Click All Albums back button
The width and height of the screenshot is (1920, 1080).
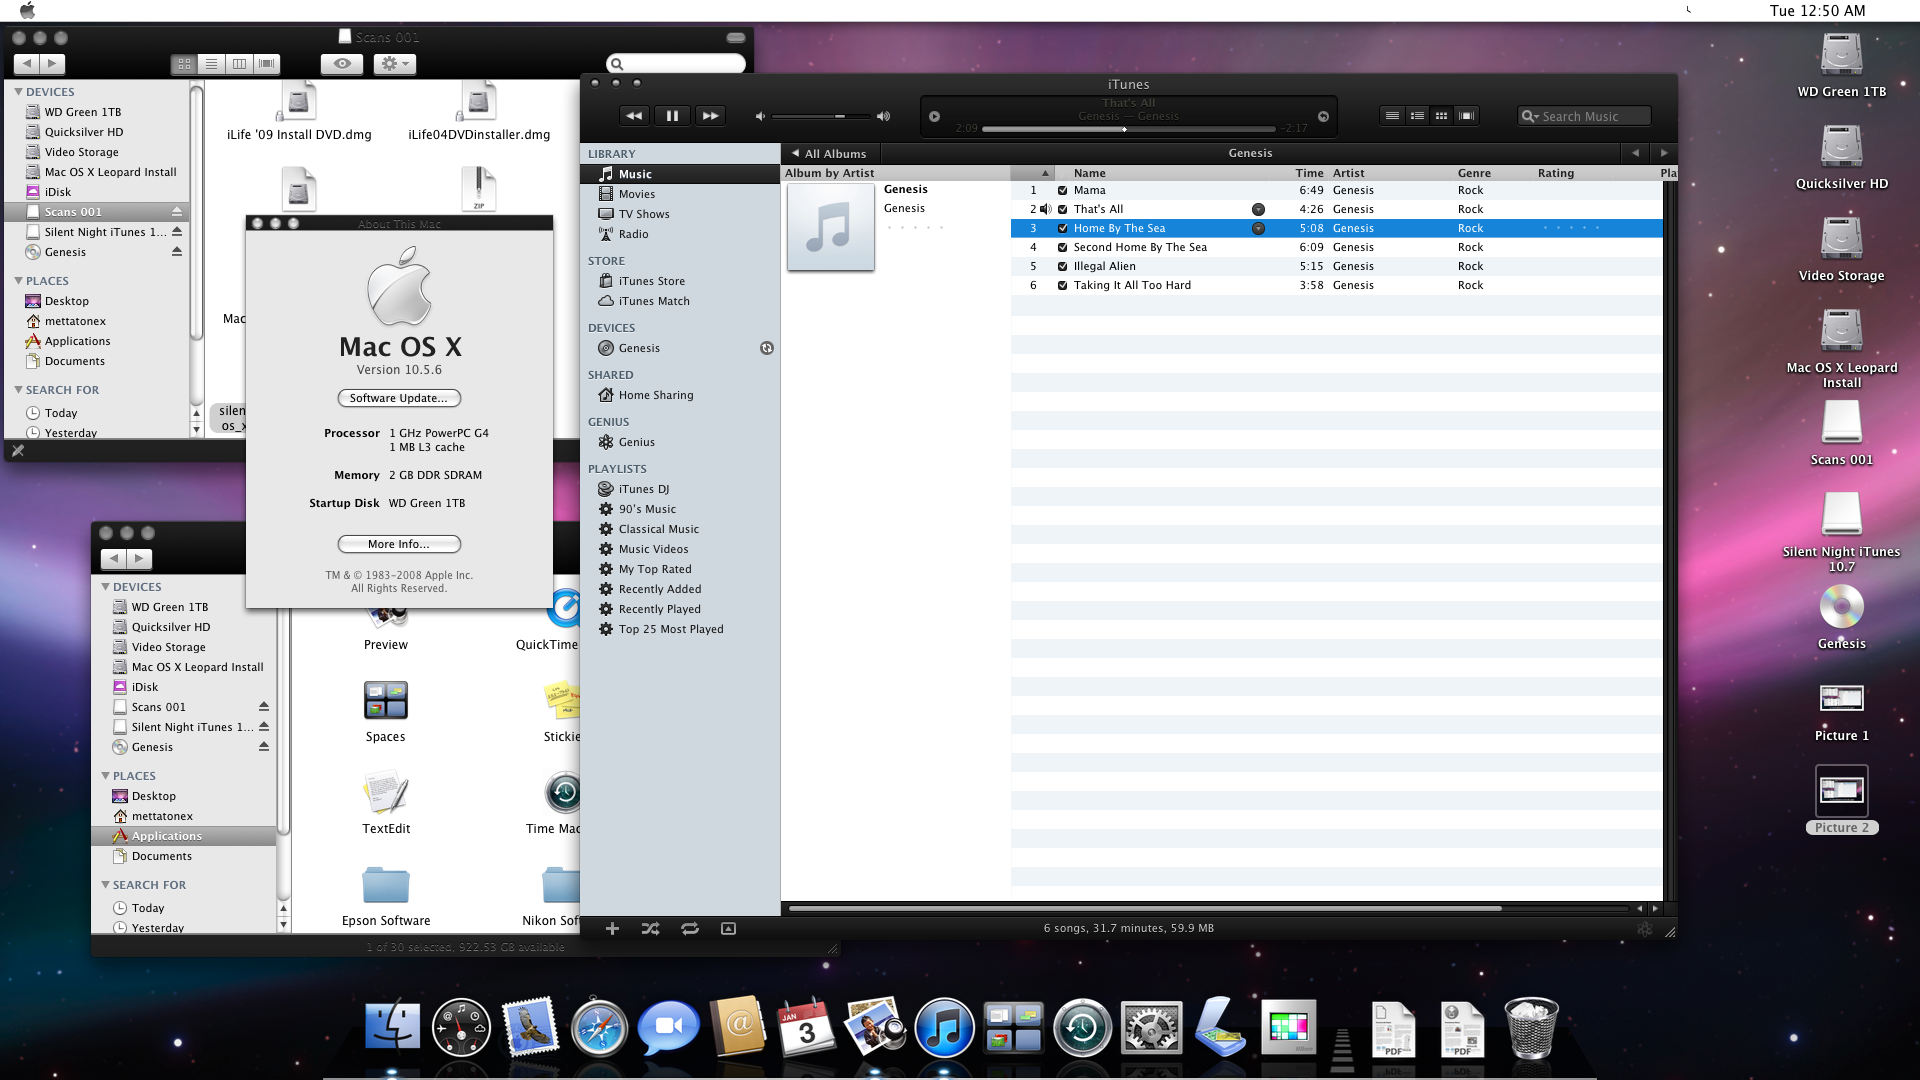(x=829, y=154)
